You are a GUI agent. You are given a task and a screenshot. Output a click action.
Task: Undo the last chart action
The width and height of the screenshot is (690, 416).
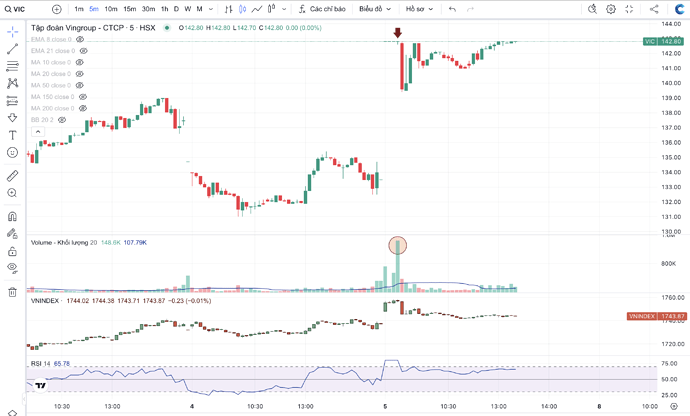pyautogui.click(x=452, y=9)
